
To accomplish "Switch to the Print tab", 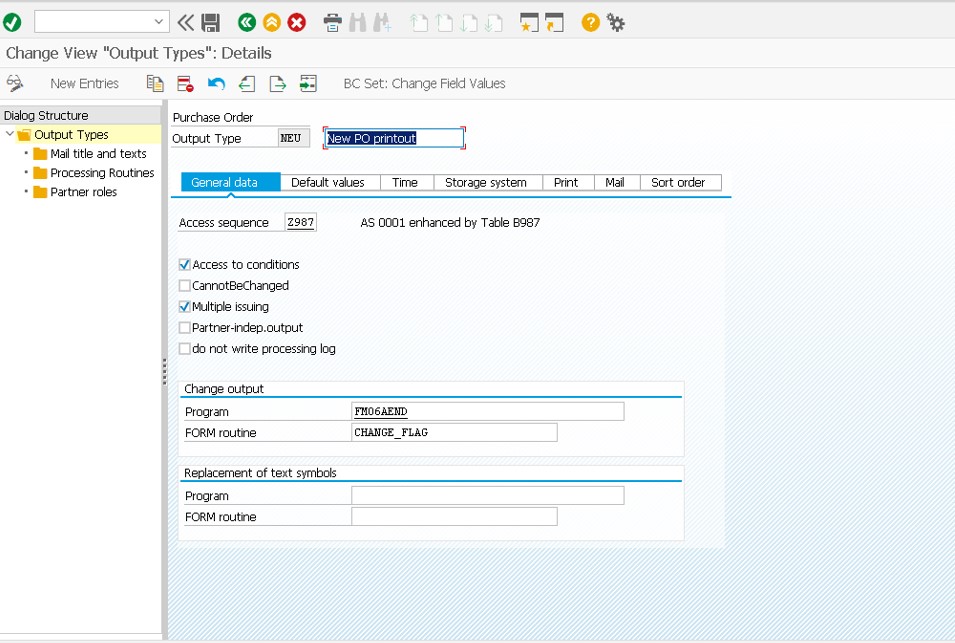I will pos(568,182).
